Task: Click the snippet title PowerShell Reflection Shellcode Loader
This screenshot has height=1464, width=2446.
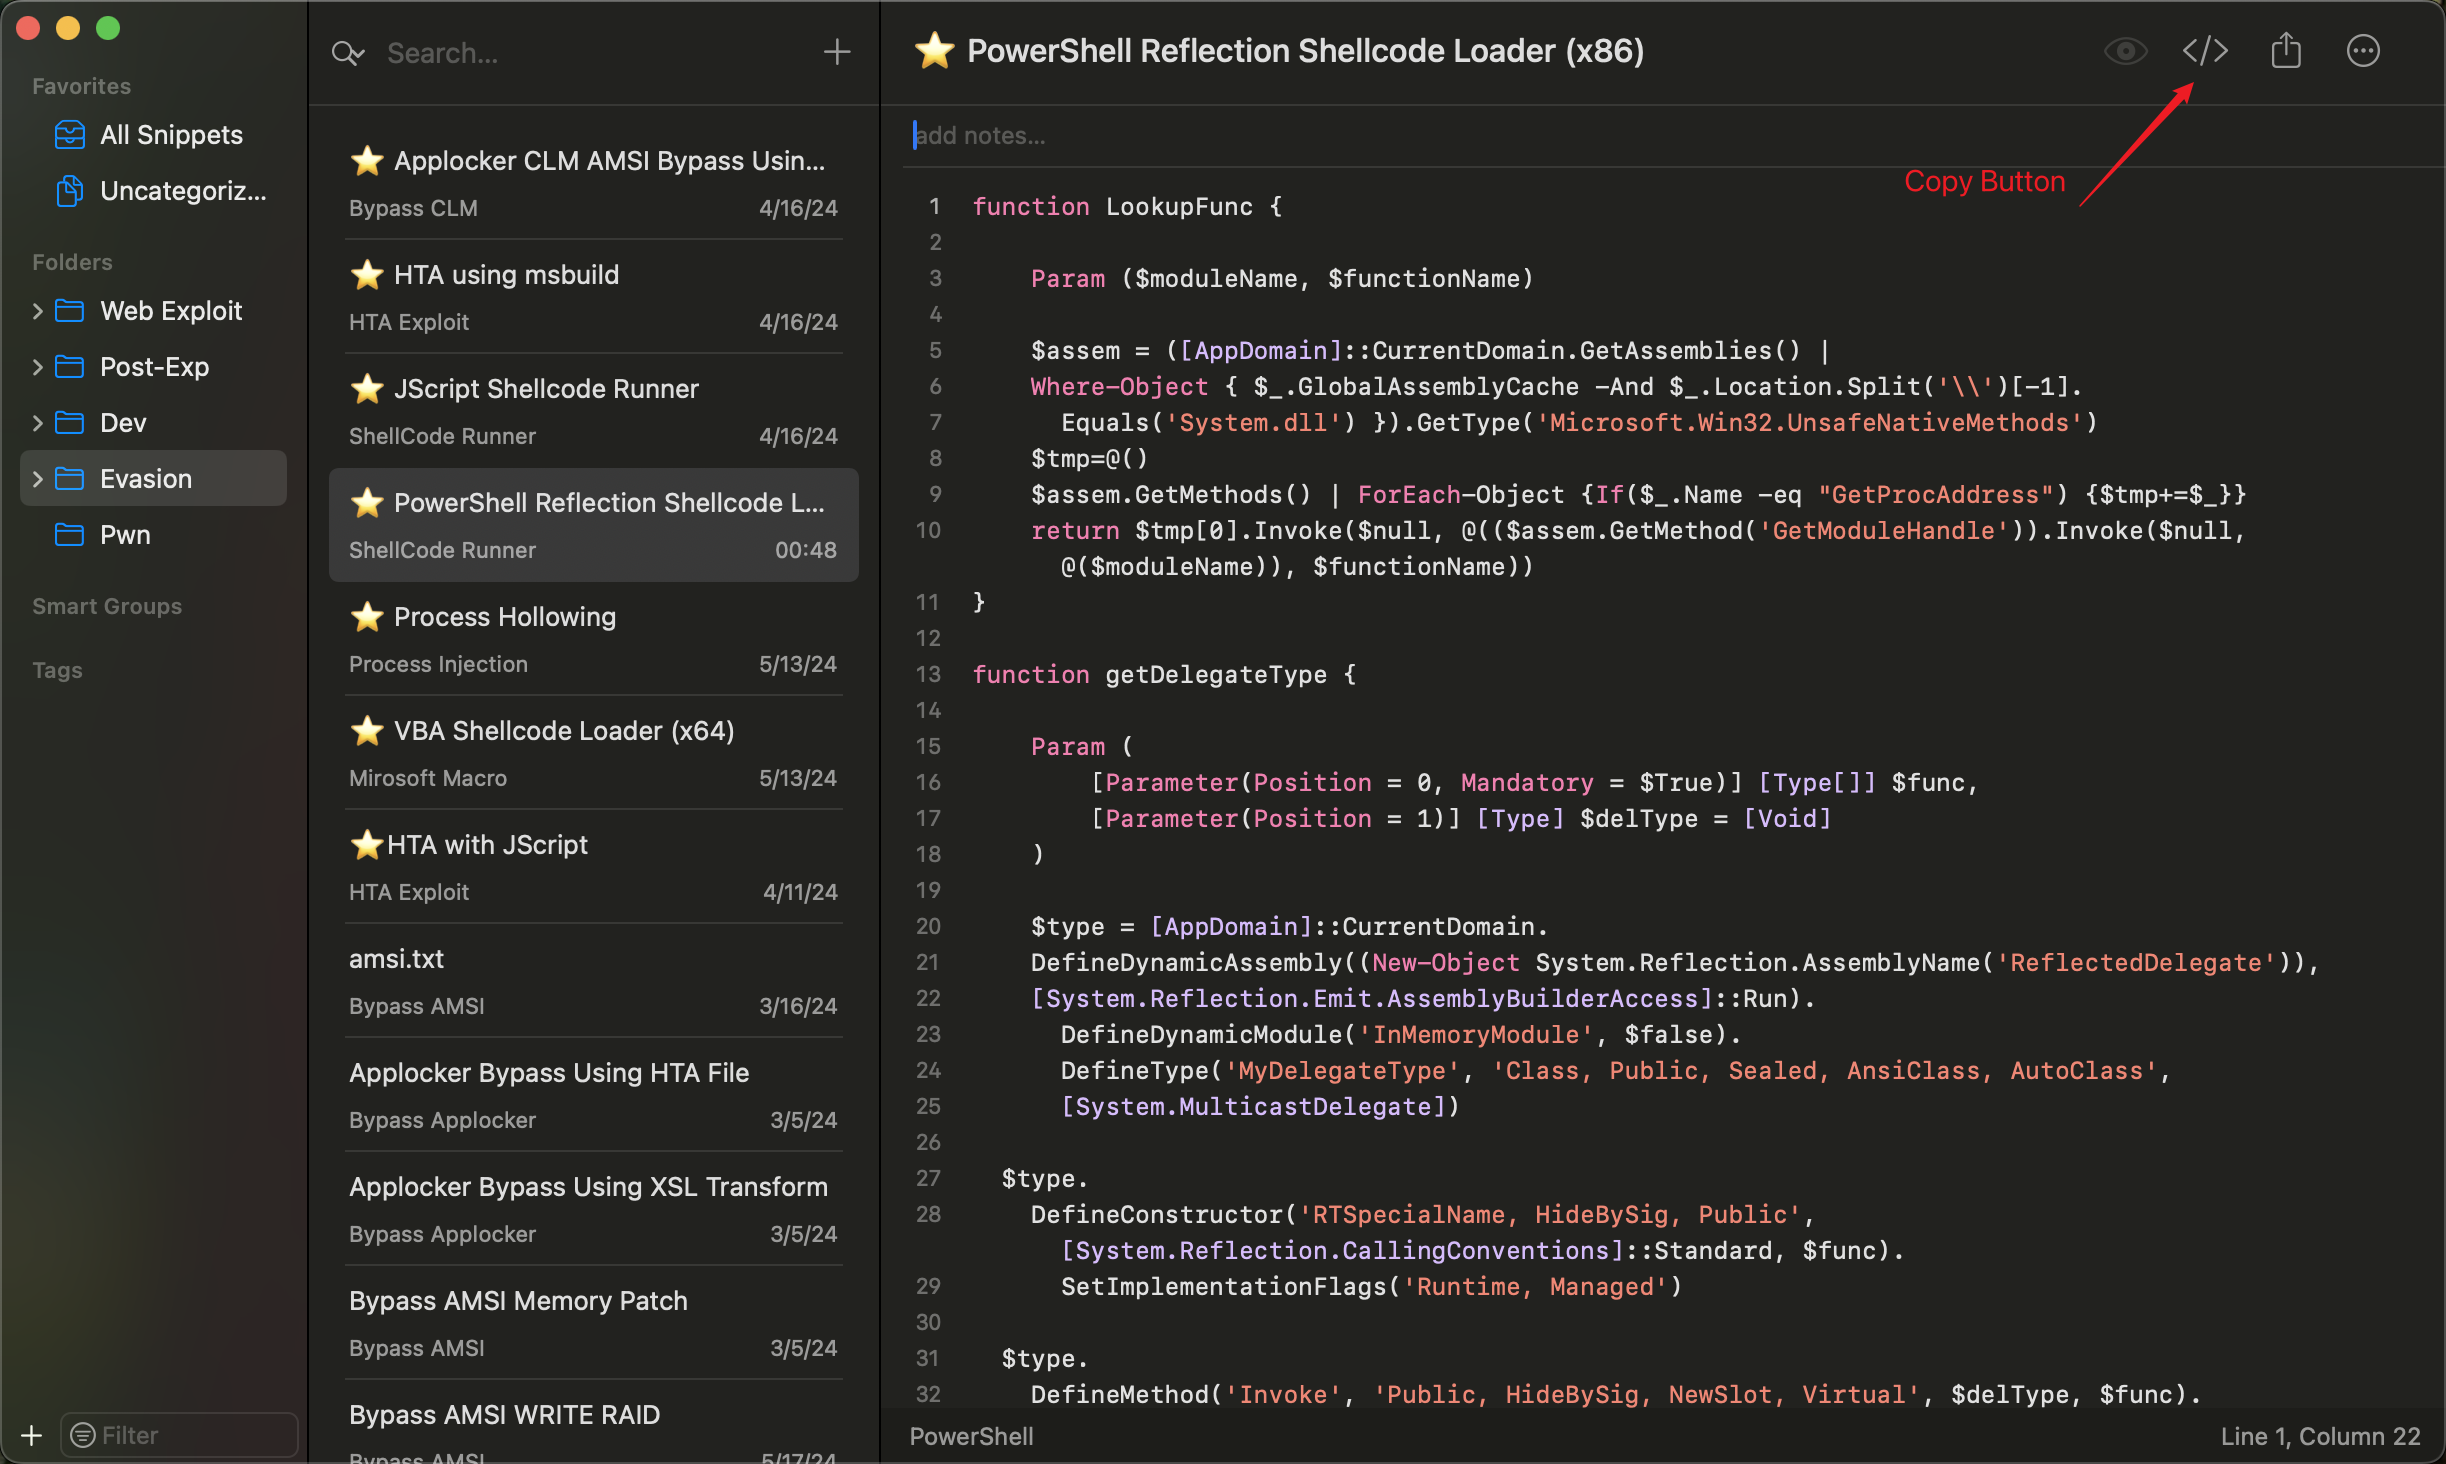Action: click(x=1305, y=51)
